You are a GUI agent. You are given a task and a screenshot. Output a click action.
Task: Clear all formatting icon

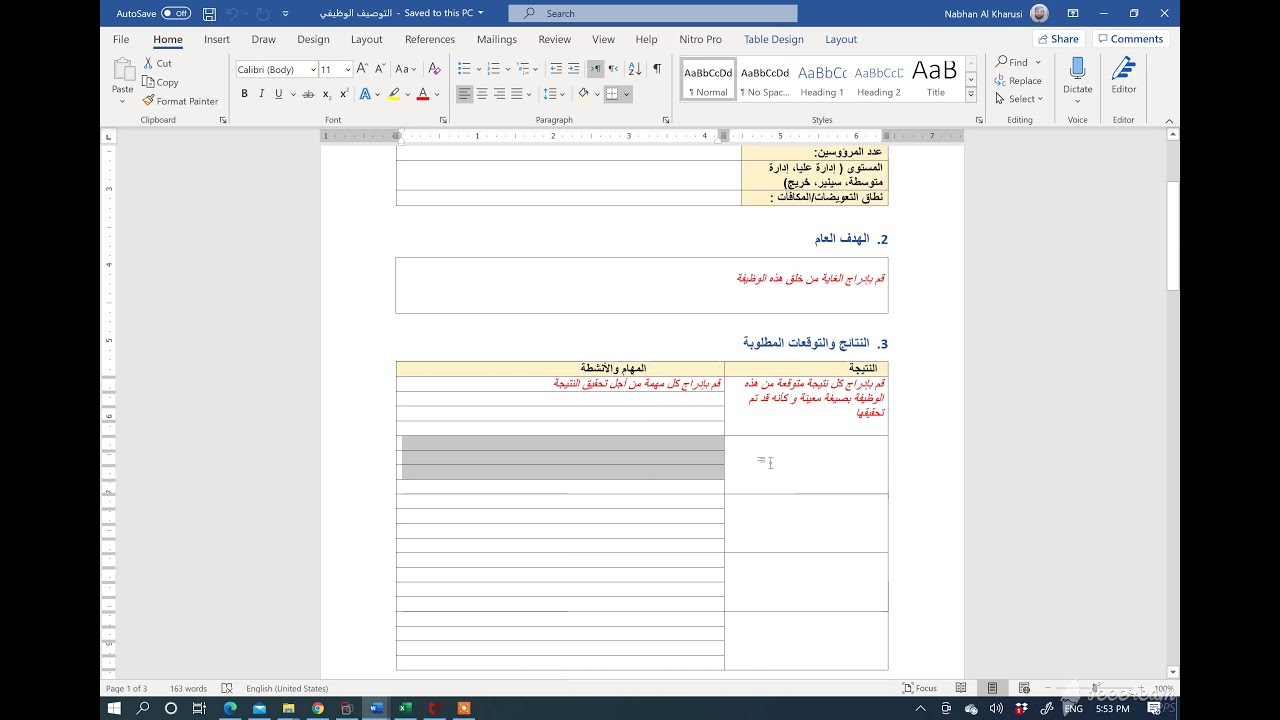(x=434, y=69)
